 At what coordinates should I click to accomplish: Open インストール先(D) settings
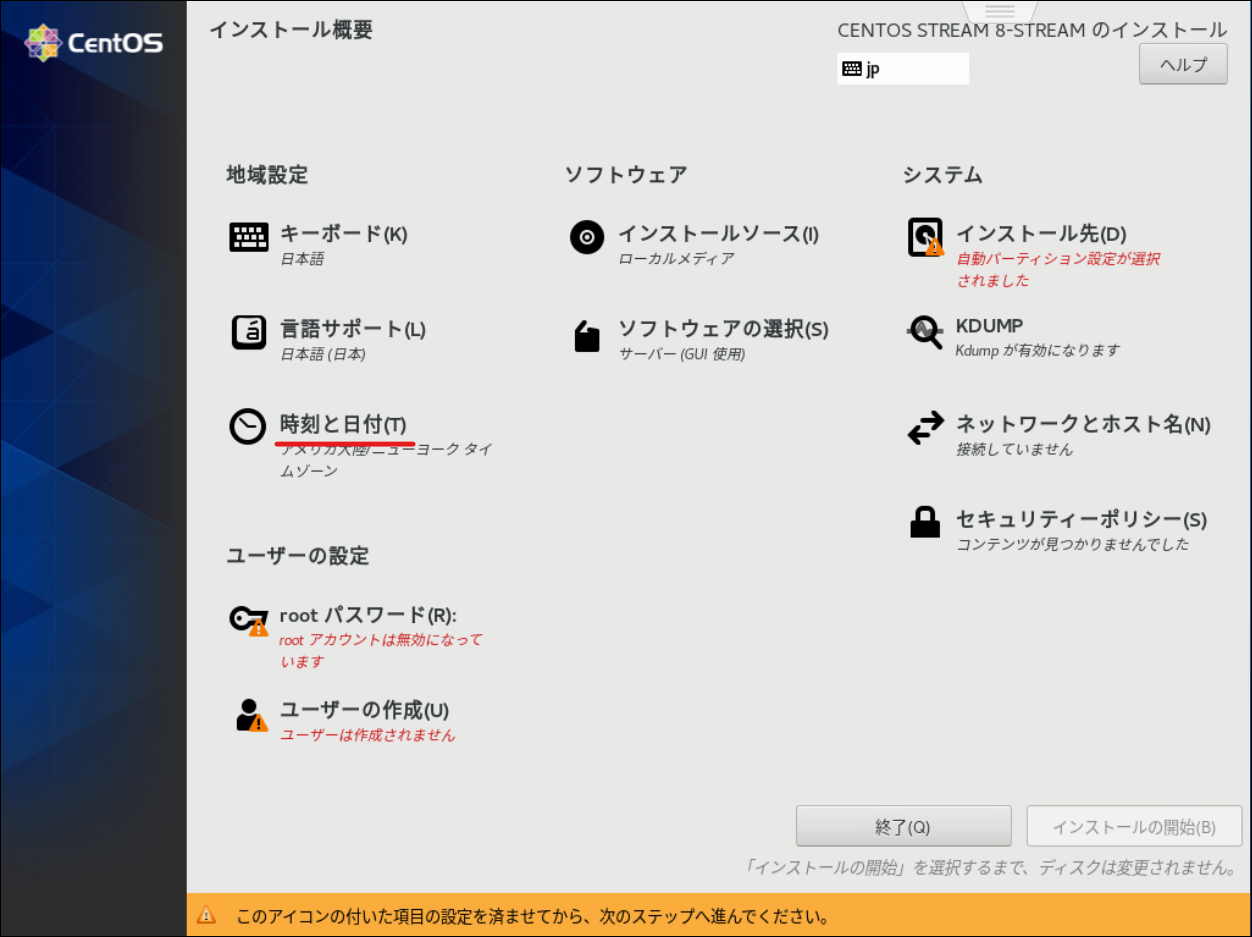[1041, 234]
